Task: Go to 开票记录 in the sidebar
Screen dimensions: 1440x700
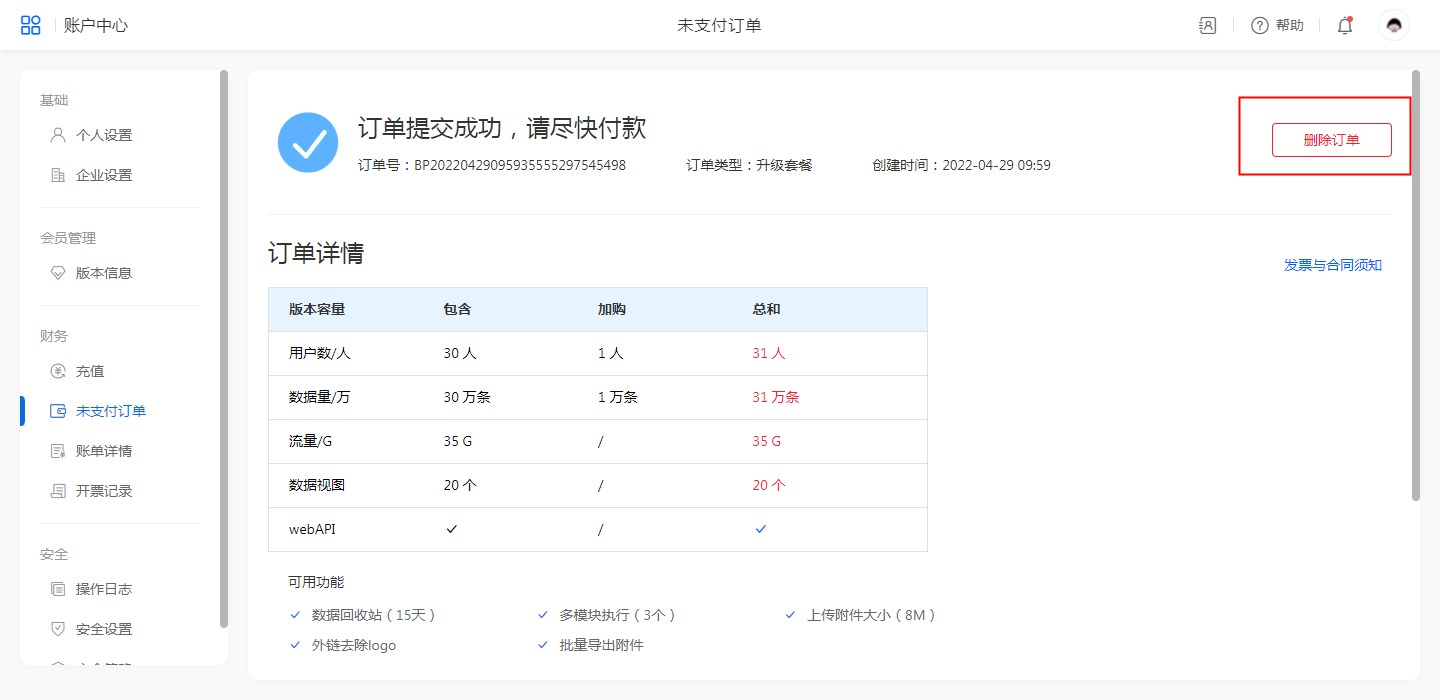Action: point(103,491)
